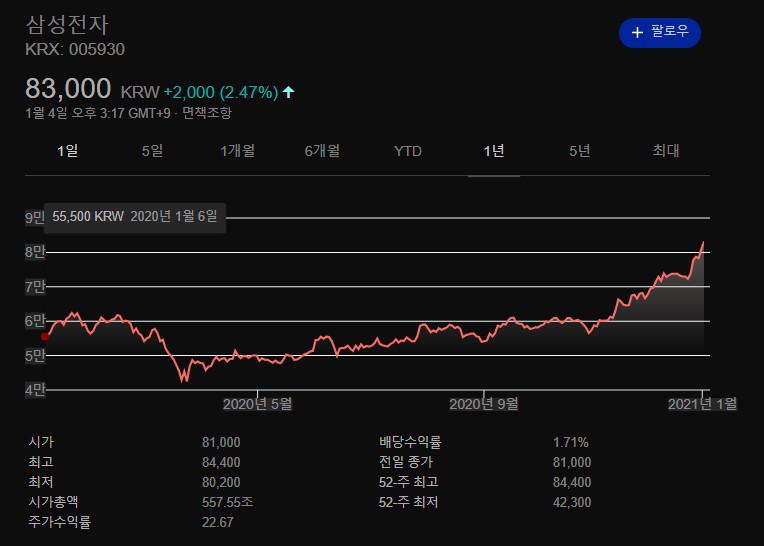
Task: Click the 2021년 1월 axis label
Action: coord(702,404)
